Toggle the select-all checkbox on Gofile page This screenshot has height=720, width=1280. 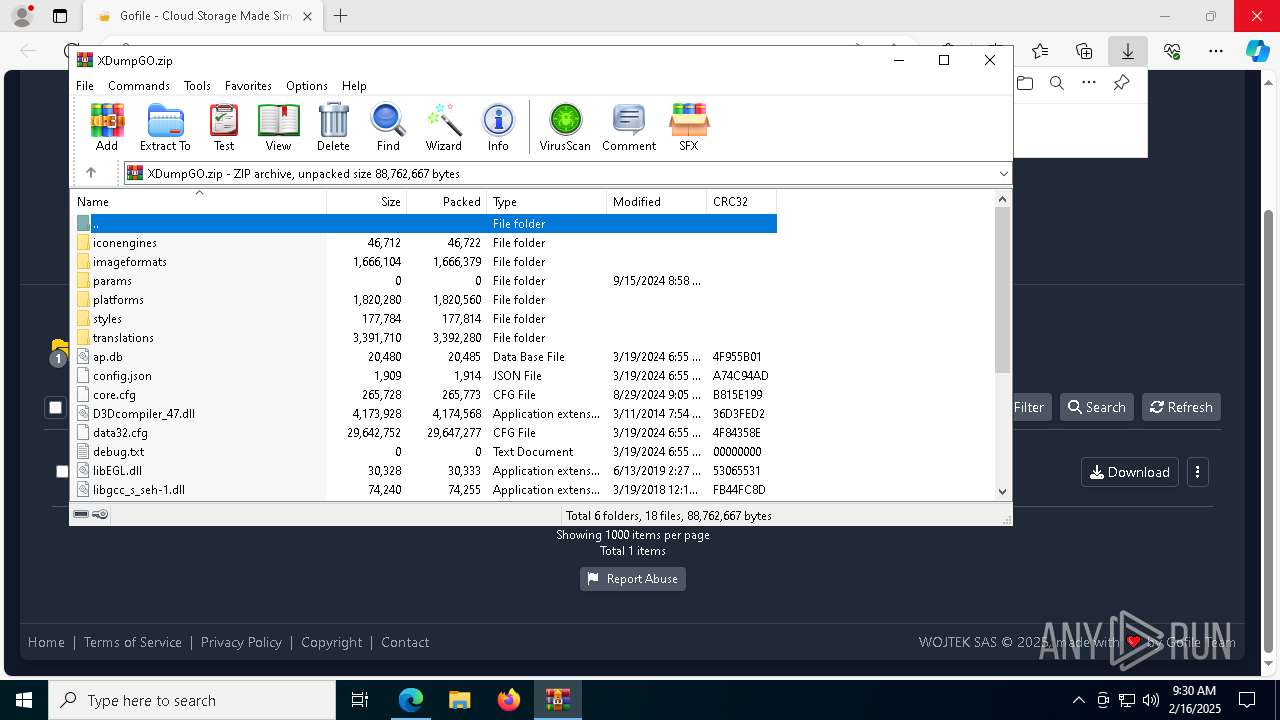(56, 407)
